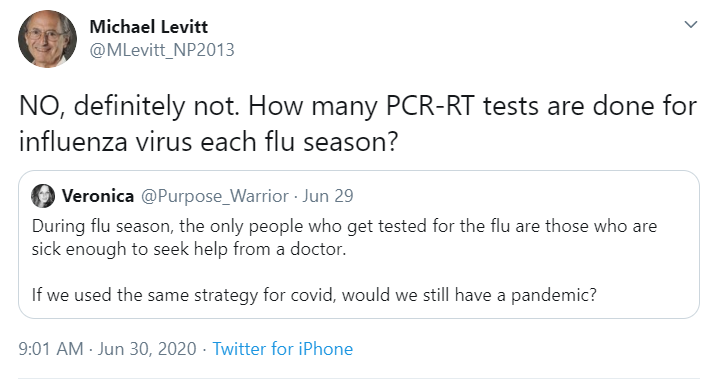The width and height of the screenshot is (716, 381).
Task: Click the 'would we still have a pandemic?' line
Action: 469,295
